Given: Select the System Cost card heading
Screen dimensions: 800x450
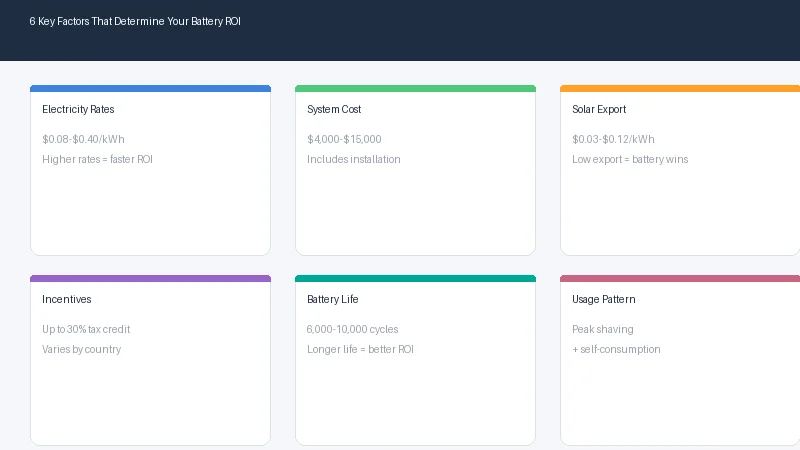Looking at the screenshot, I should [x=334, y=109].
